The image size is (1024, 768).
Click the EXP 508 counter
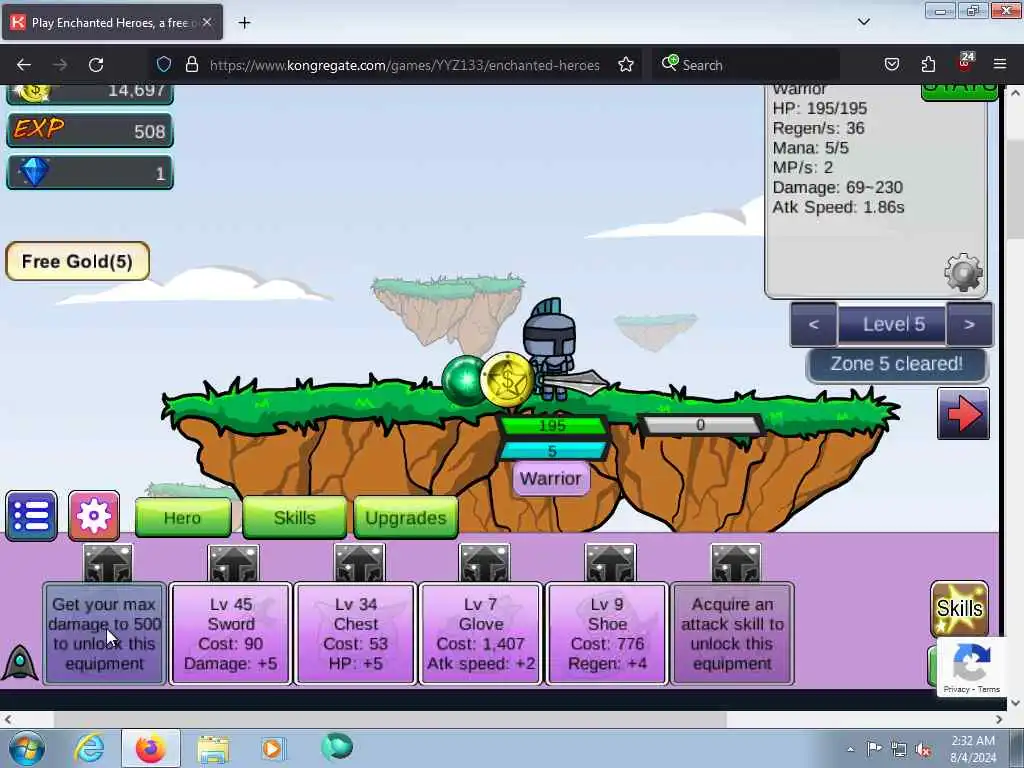click(x=89, y=131)
